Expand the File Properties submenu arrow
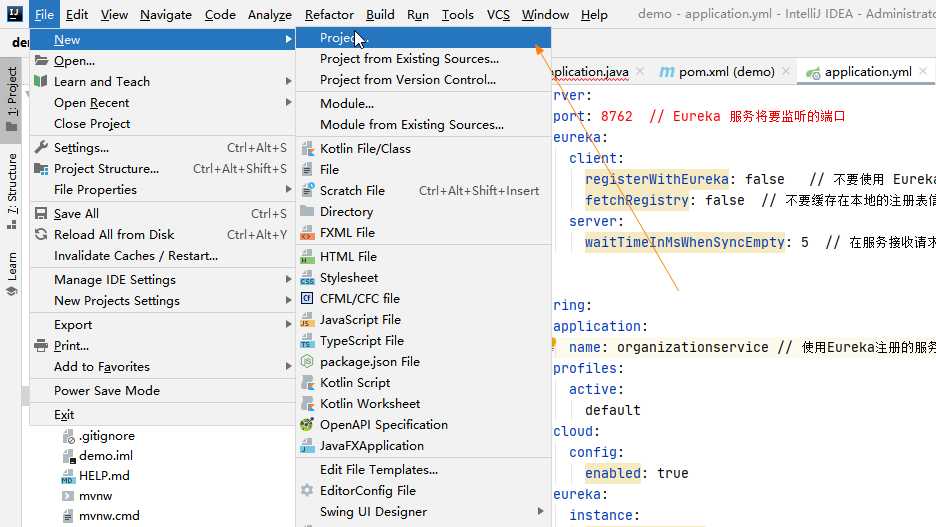The height and width of the screenshot is (527, 936). pyautogui.click(x=288, y=190)
